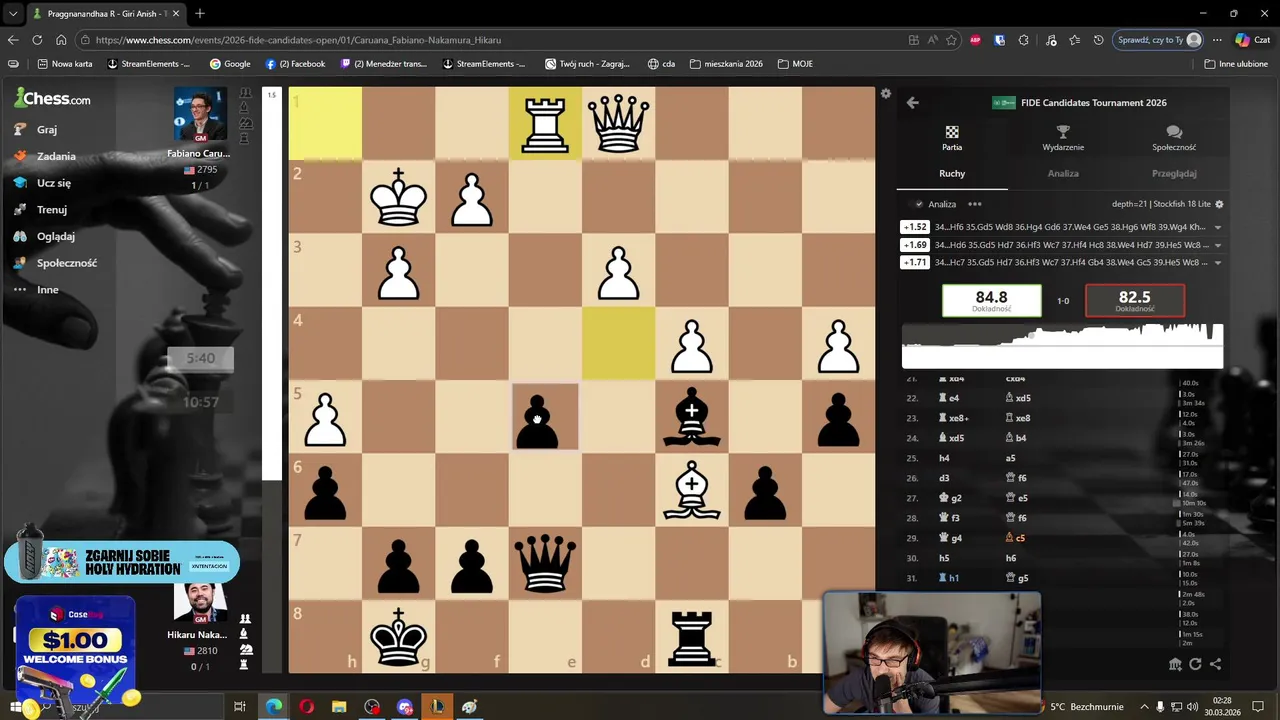Click the Sprawdź, czy to Ty profile button

[x=1158, y=40]
